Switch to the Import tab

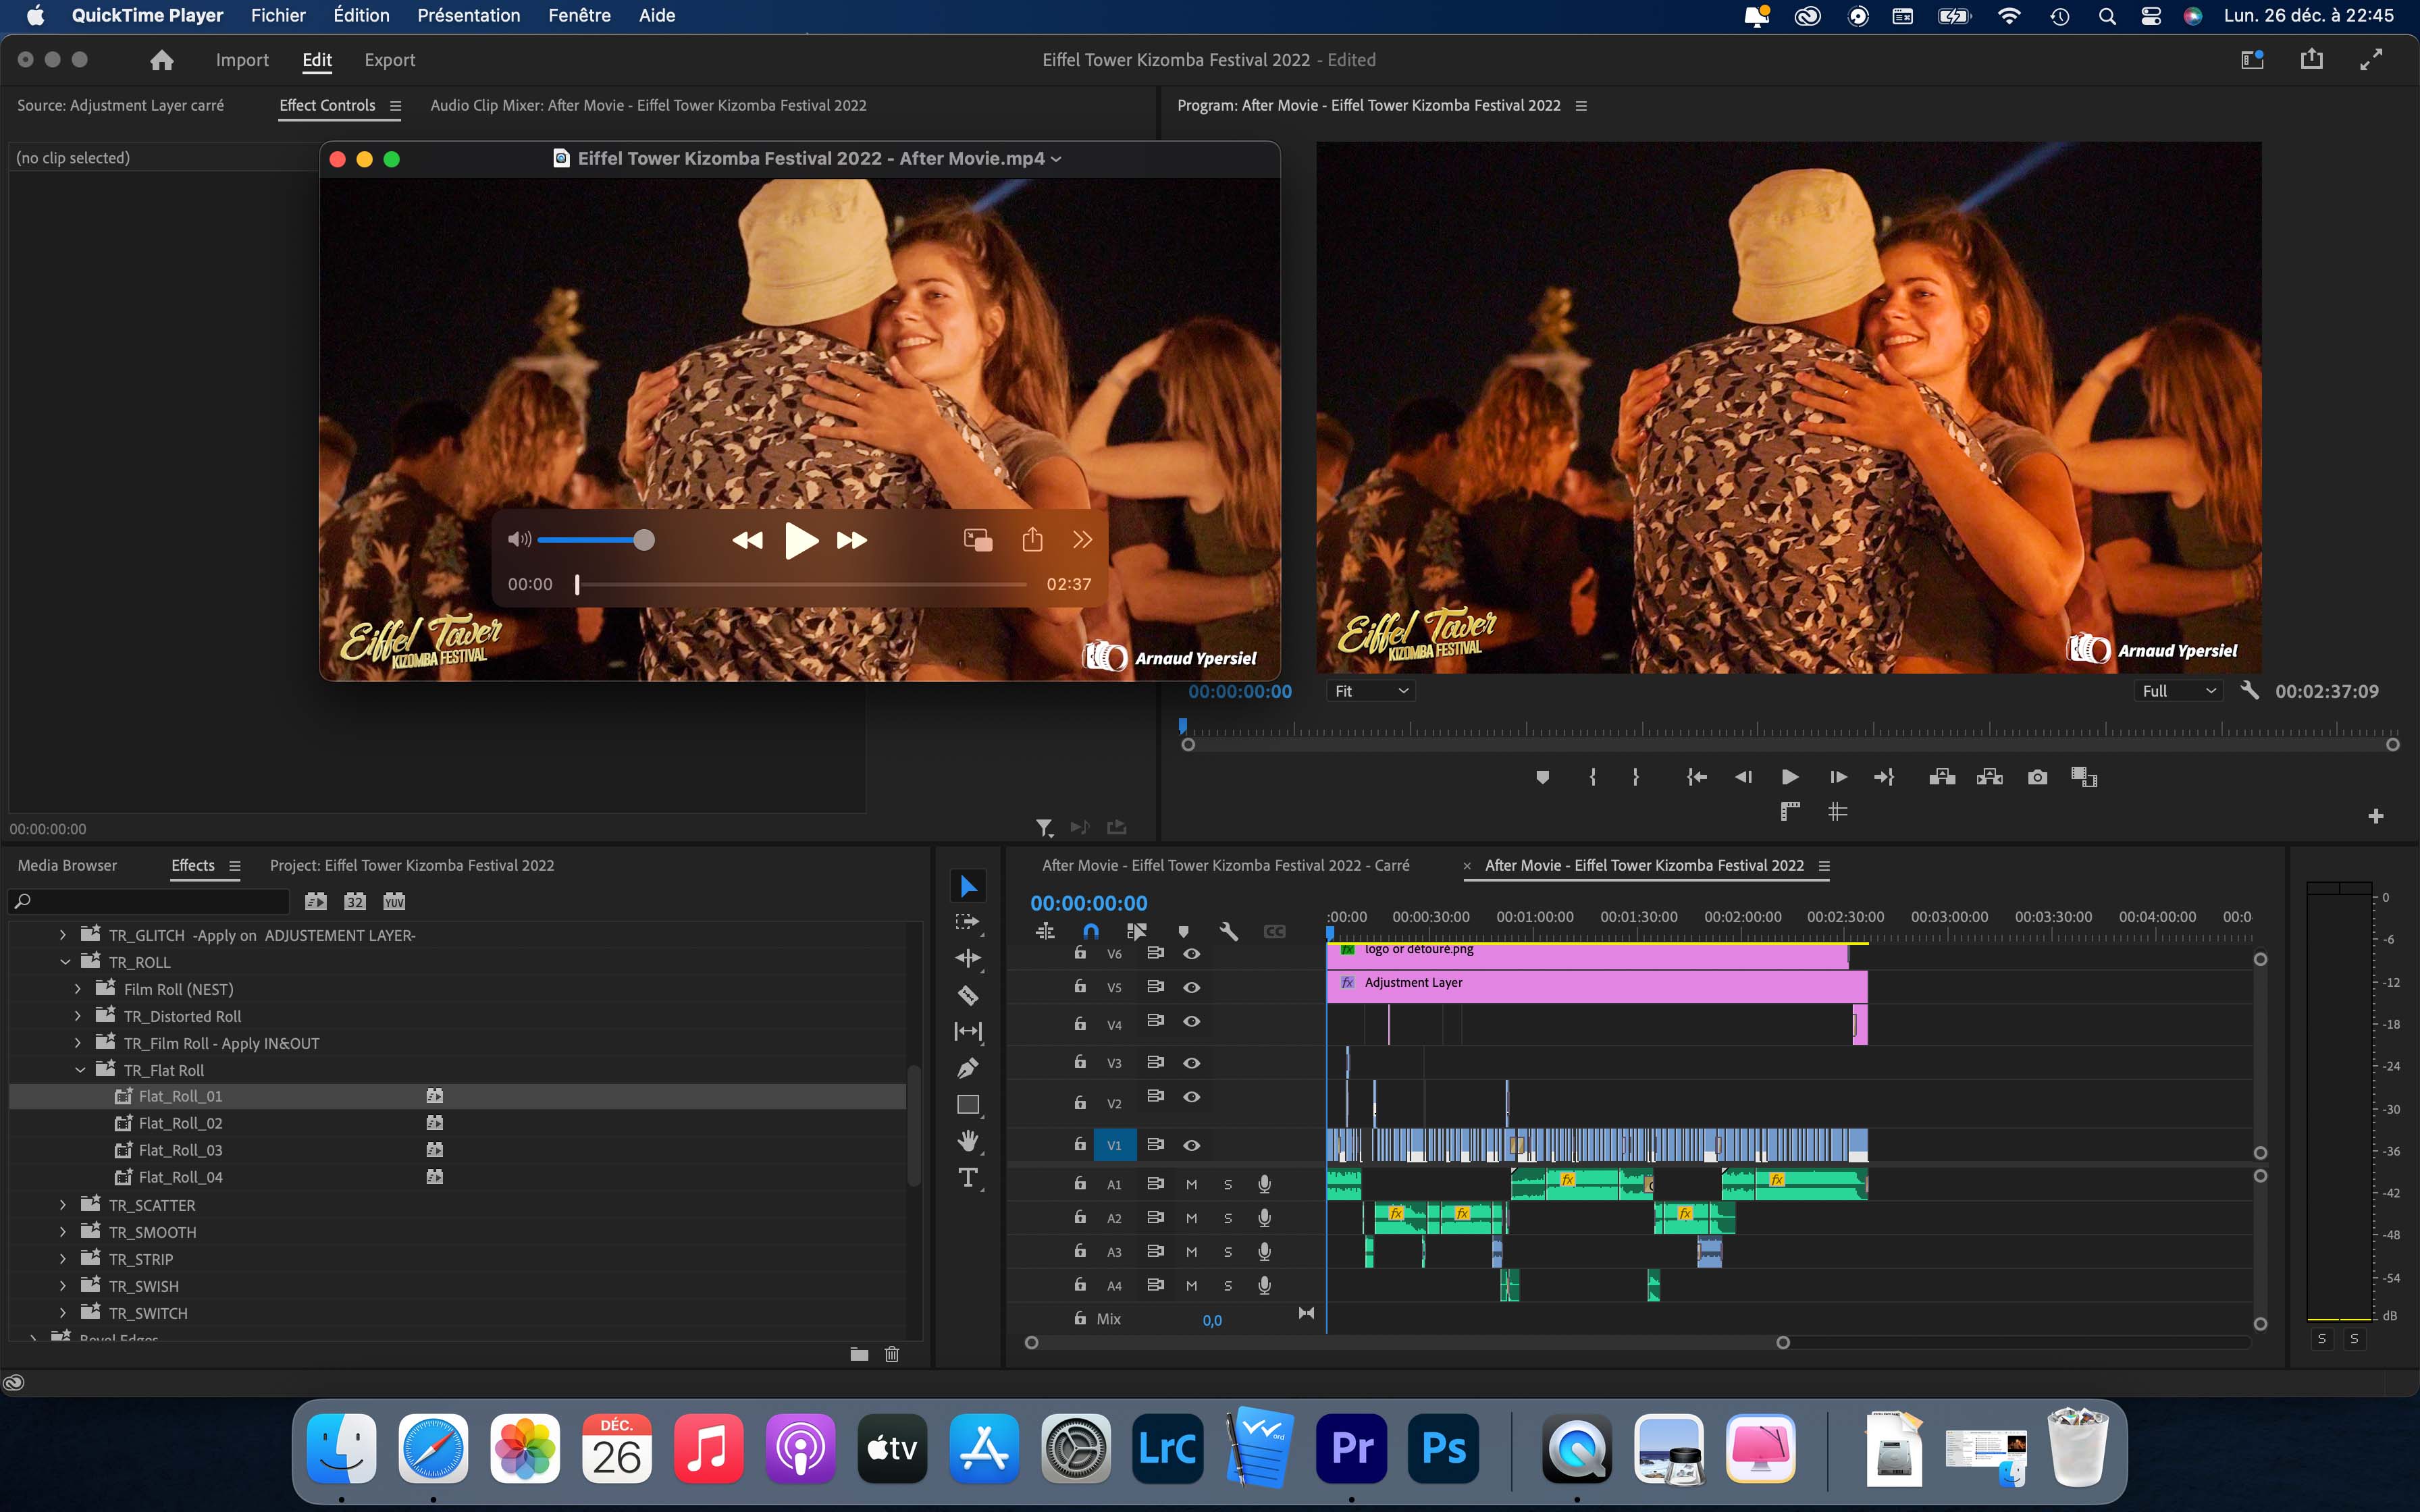click(x=242, y=60)
